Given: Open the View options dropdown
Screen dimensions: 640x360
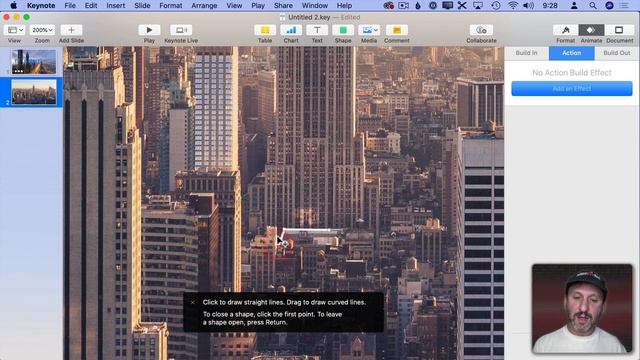Looking at the screenshot, I should [x=14, y=30].
